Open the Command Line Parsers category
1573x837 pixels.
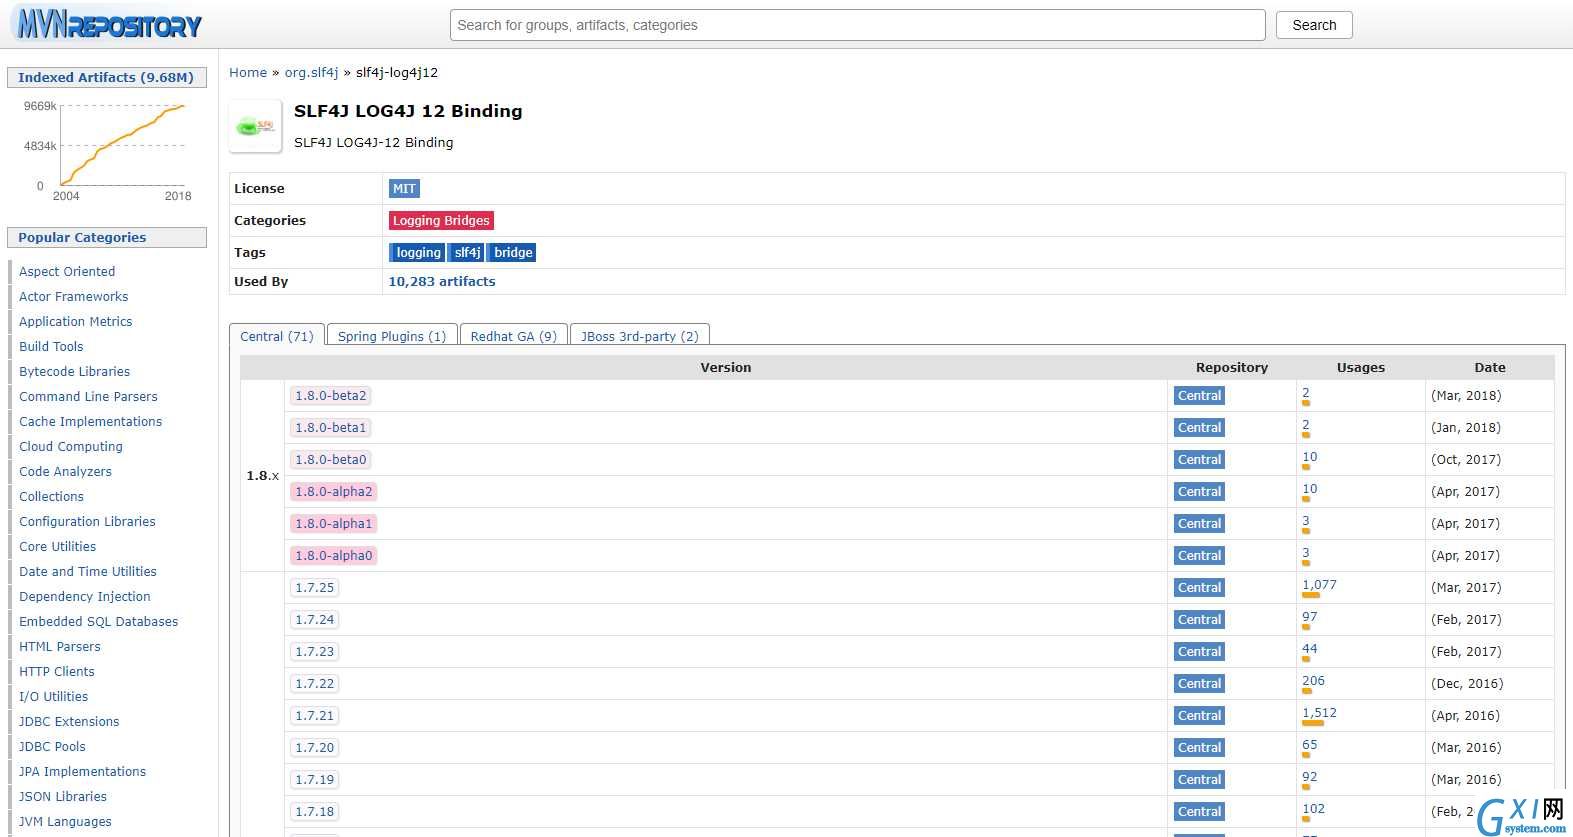(x=88, y=397)
